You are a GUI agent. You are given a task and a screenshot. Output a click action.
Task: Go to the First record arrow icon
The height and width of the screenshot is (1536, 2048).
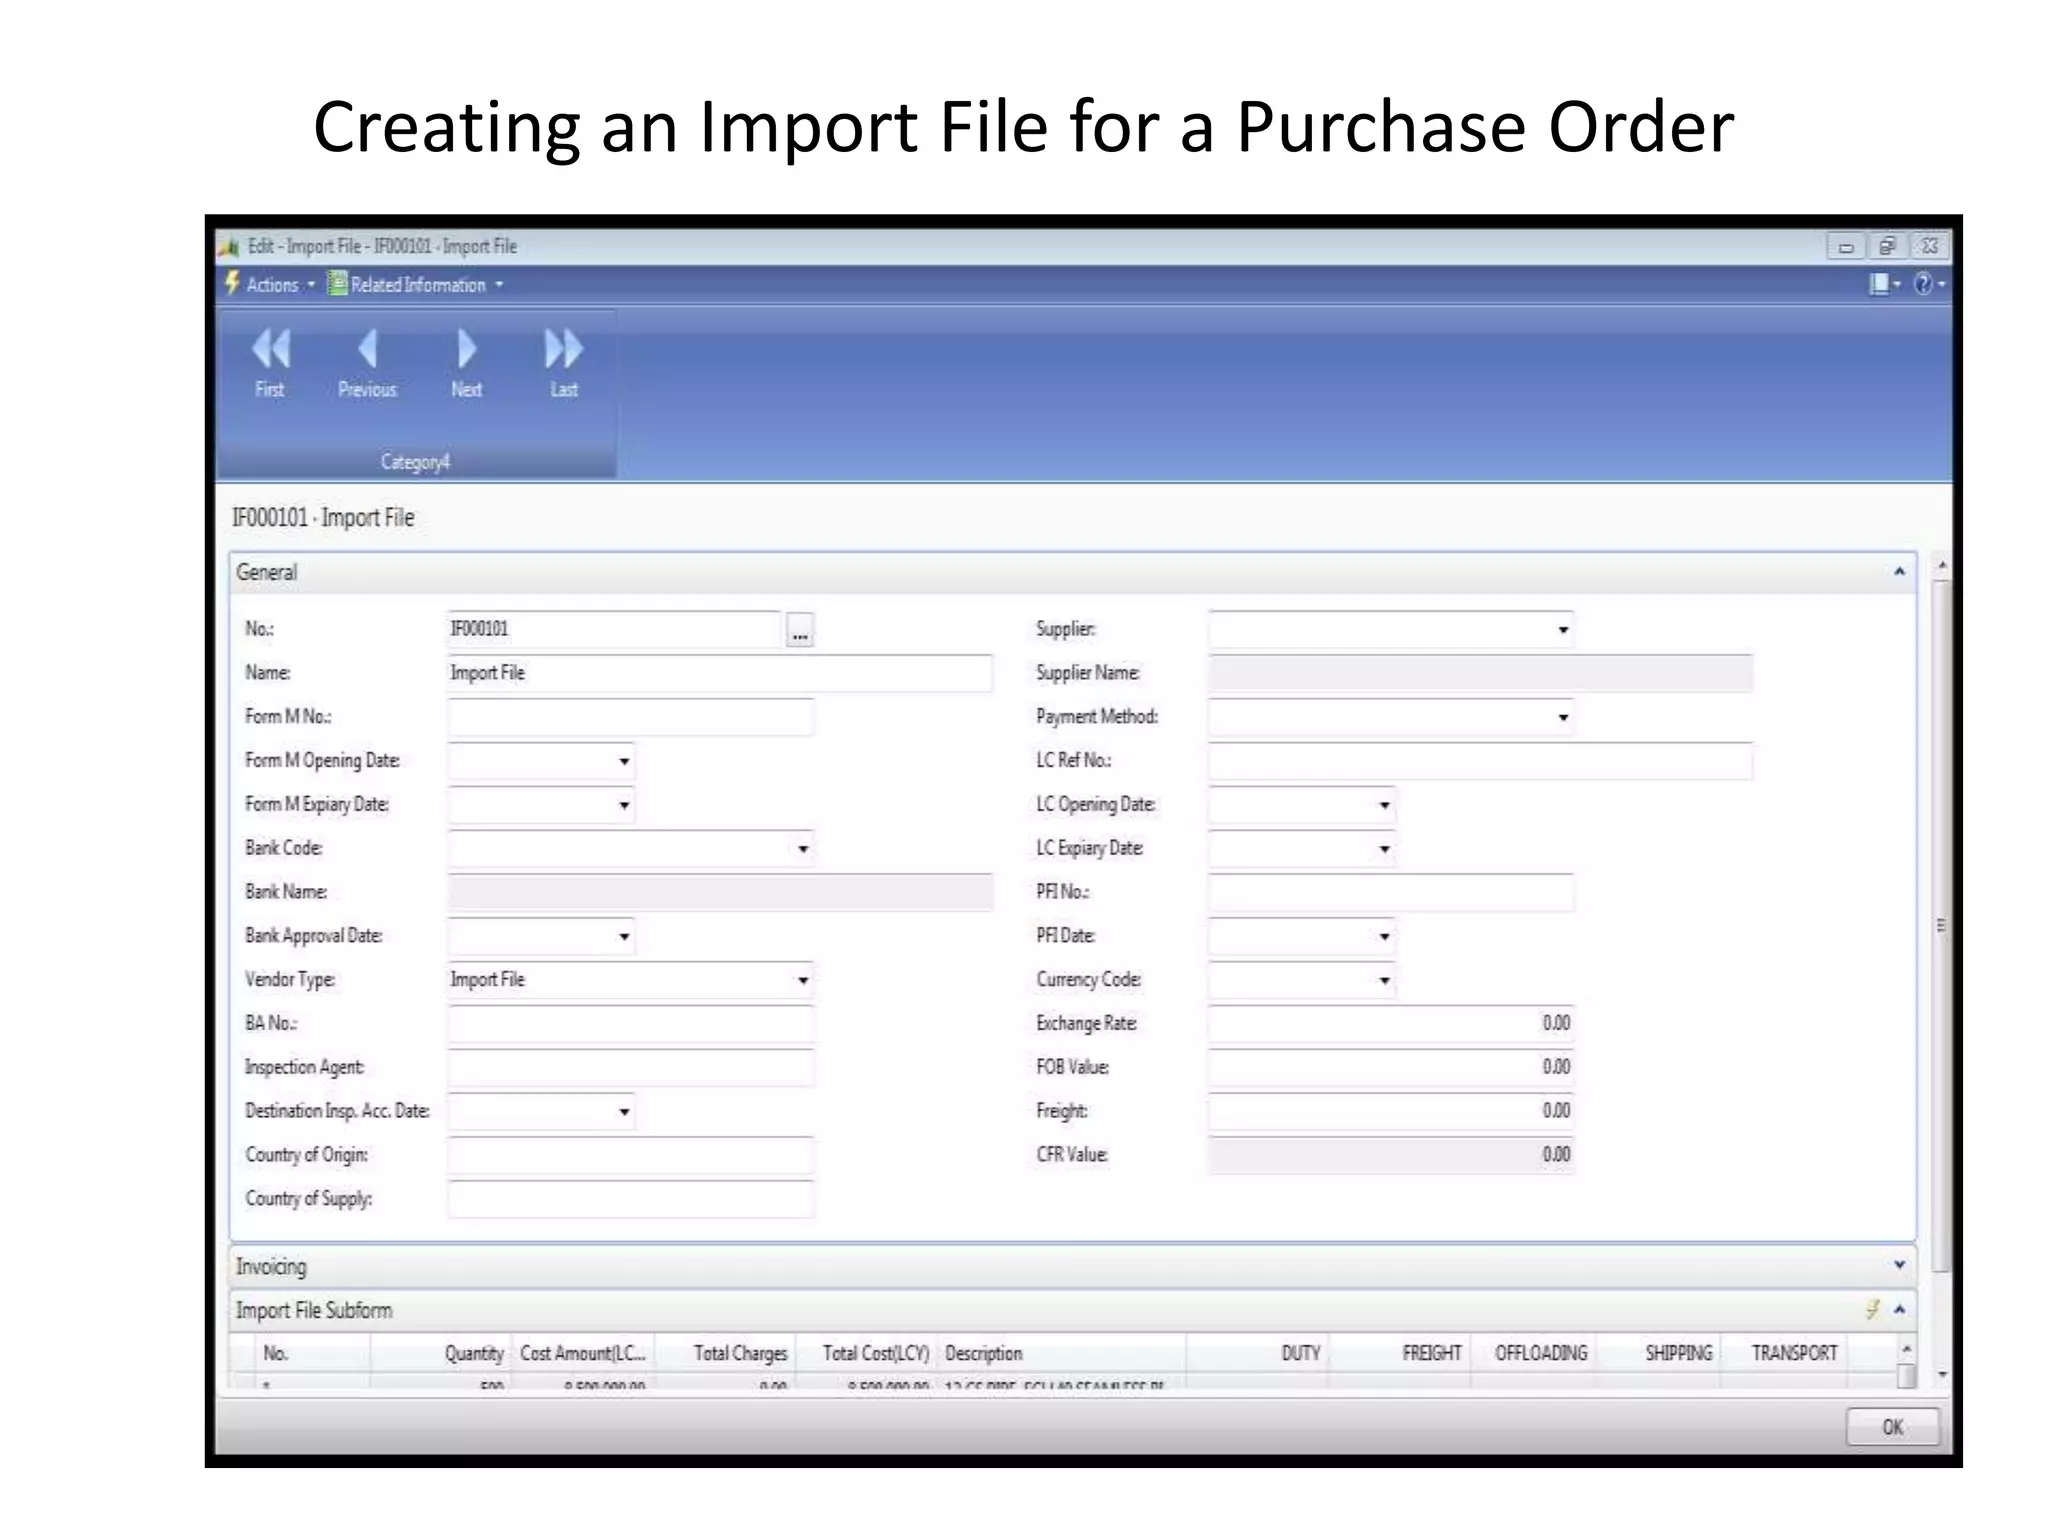coord(270,350)
